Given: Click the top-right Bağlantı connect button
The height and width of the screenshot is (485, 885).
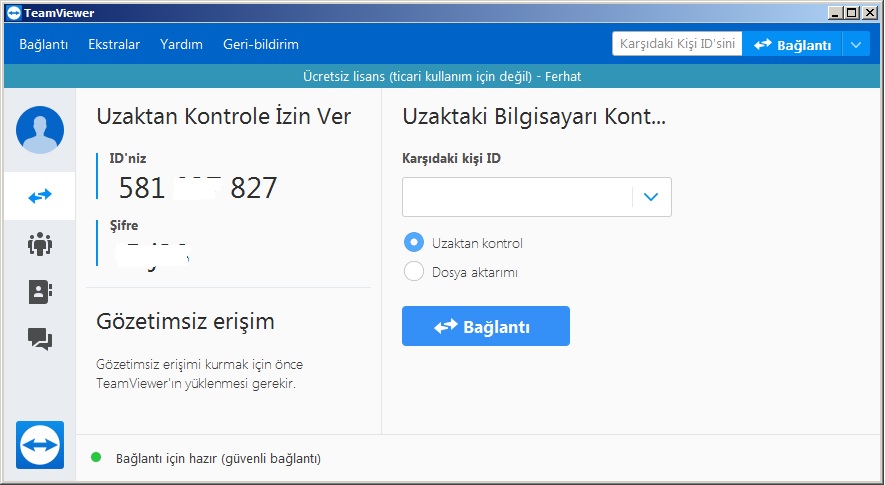Looking at the screenshot, I should point(792,45).
